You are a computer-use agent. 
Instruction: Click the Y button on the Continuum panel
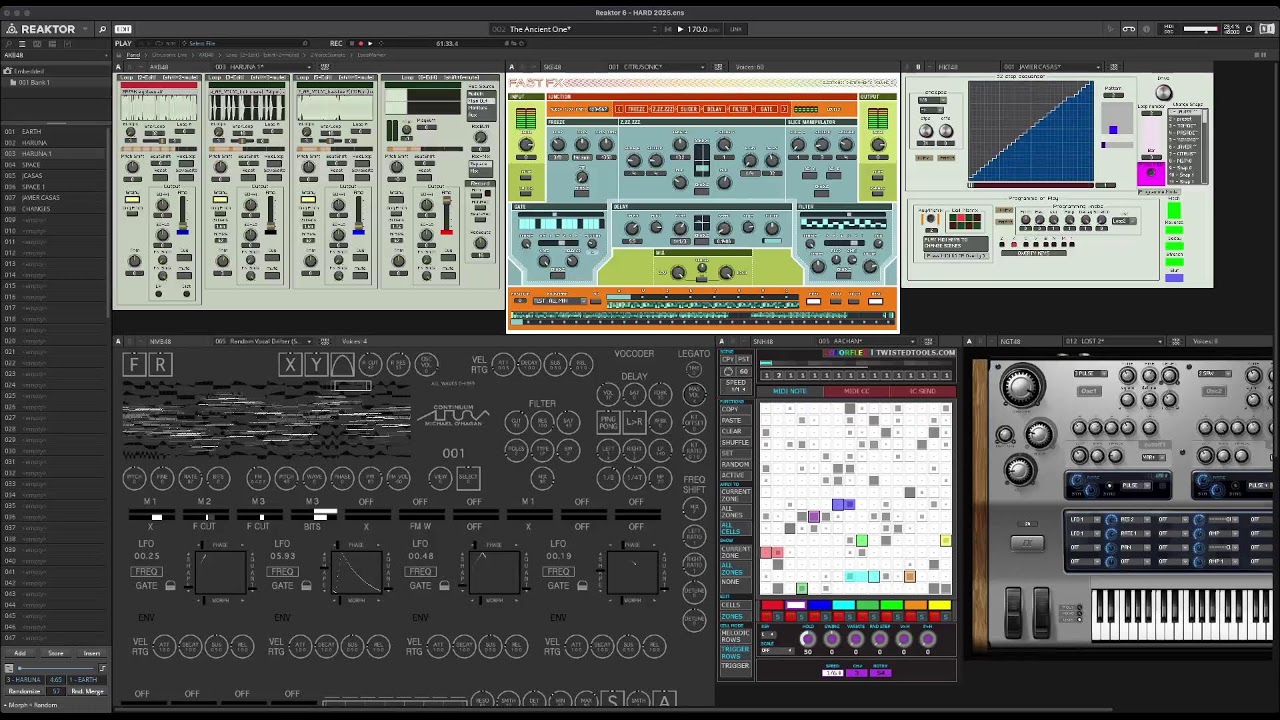click(315, 365)
